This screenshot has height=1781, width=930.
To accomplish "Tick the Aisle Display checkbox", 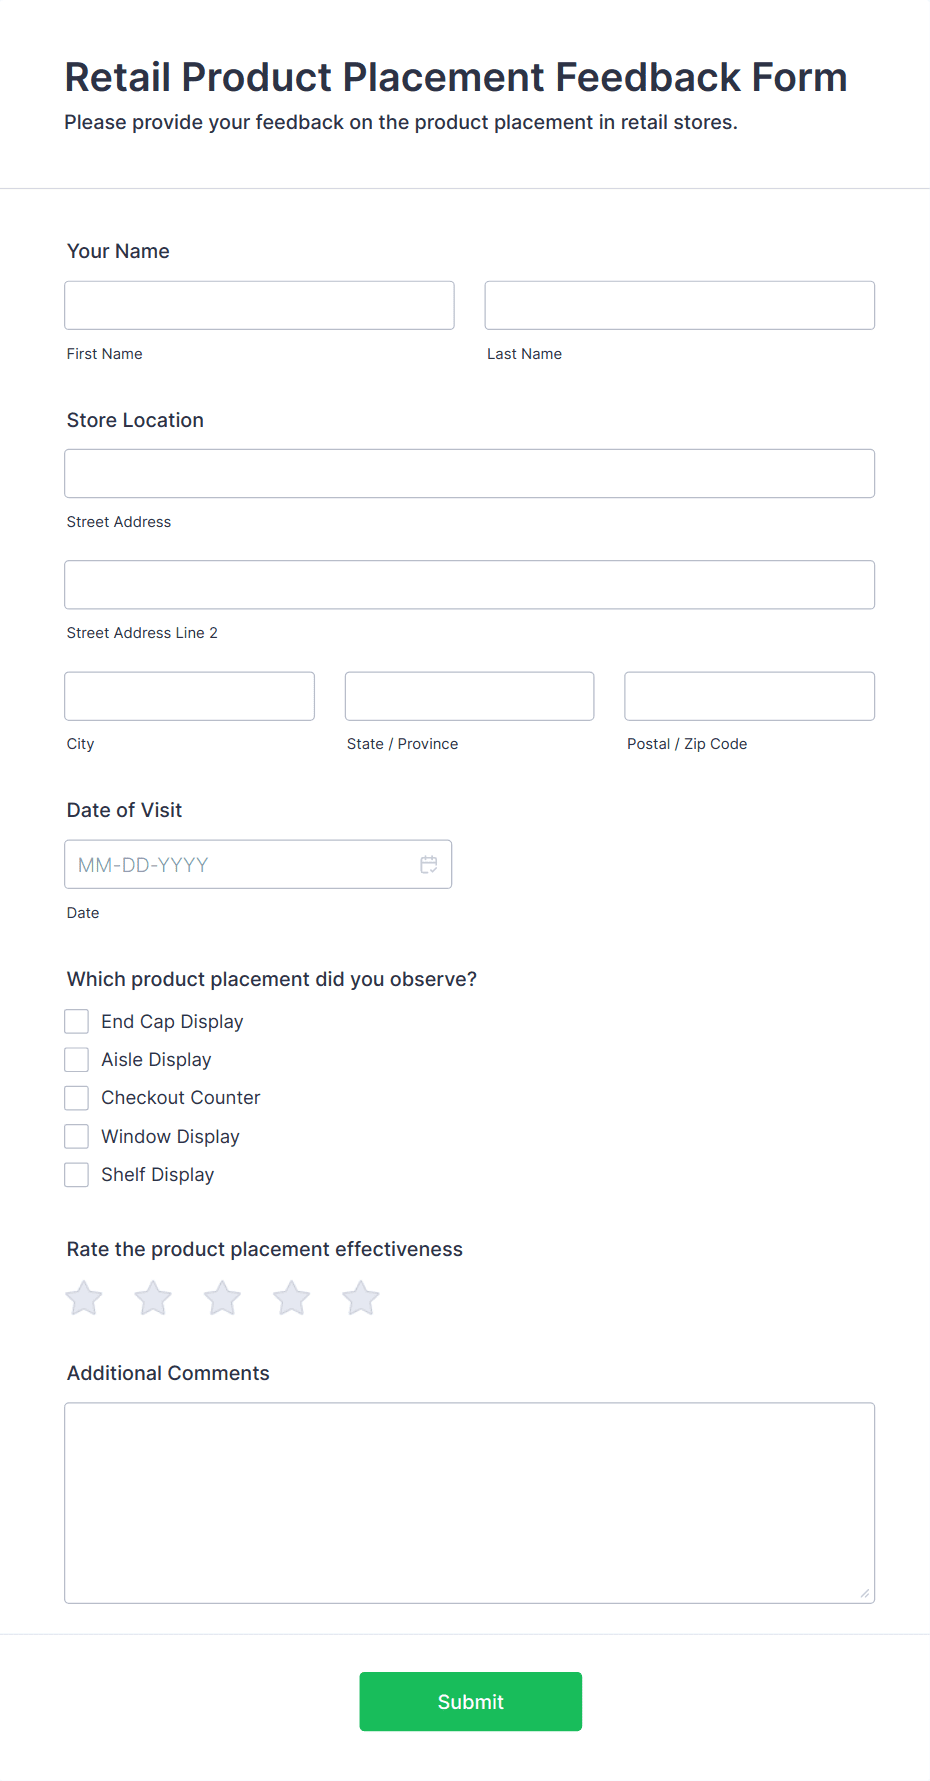I will point(77,1060).
